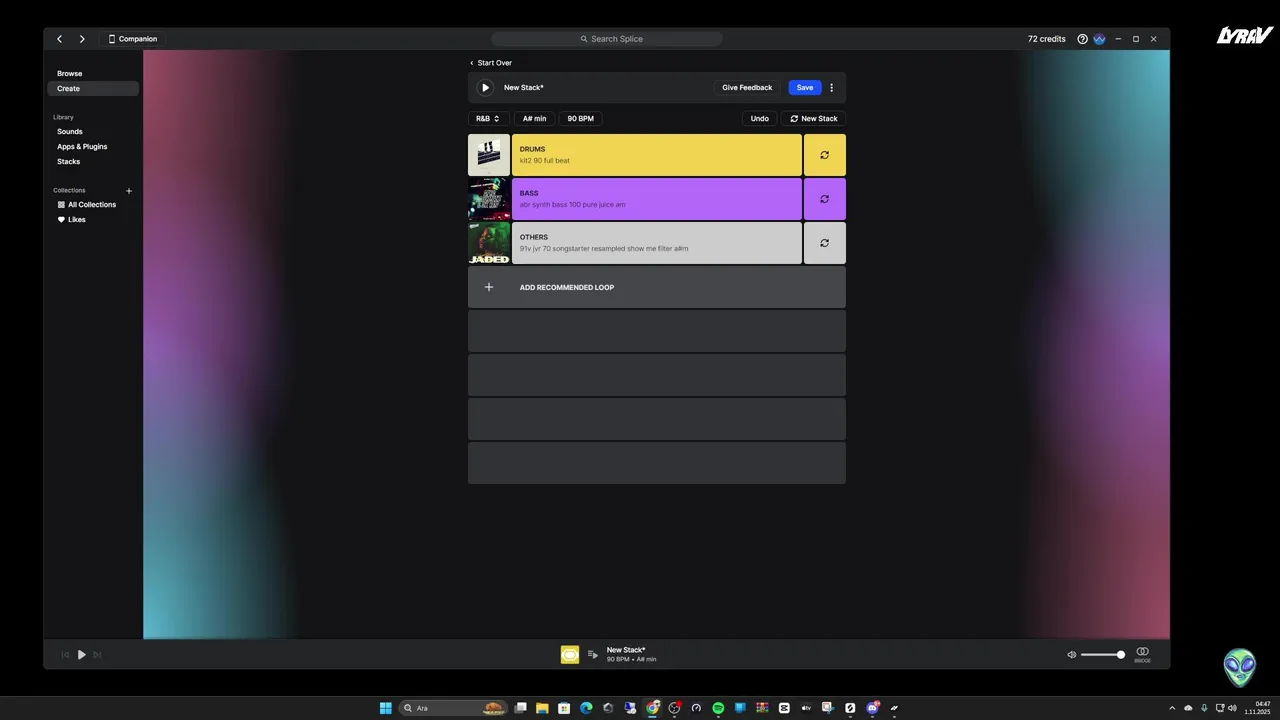Open All Collections
The image size is (1280, 720).
pyautogui.click(x=87, y=205)
